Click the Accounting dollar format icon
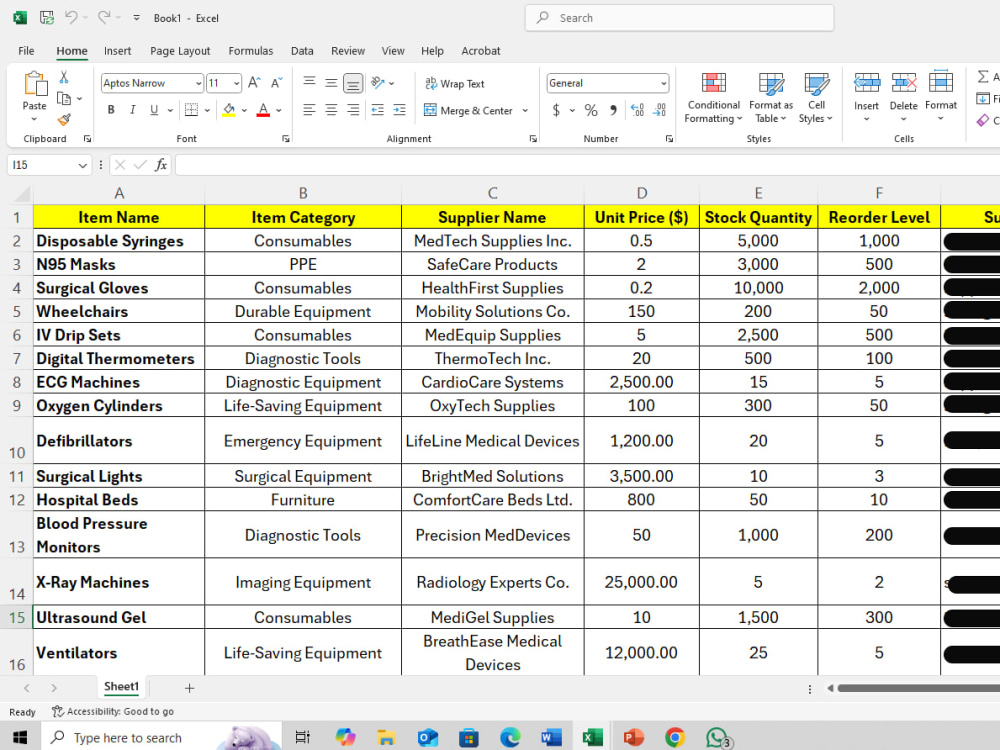Viewport: 1000px width, 750px height. (x=556, y=110)
